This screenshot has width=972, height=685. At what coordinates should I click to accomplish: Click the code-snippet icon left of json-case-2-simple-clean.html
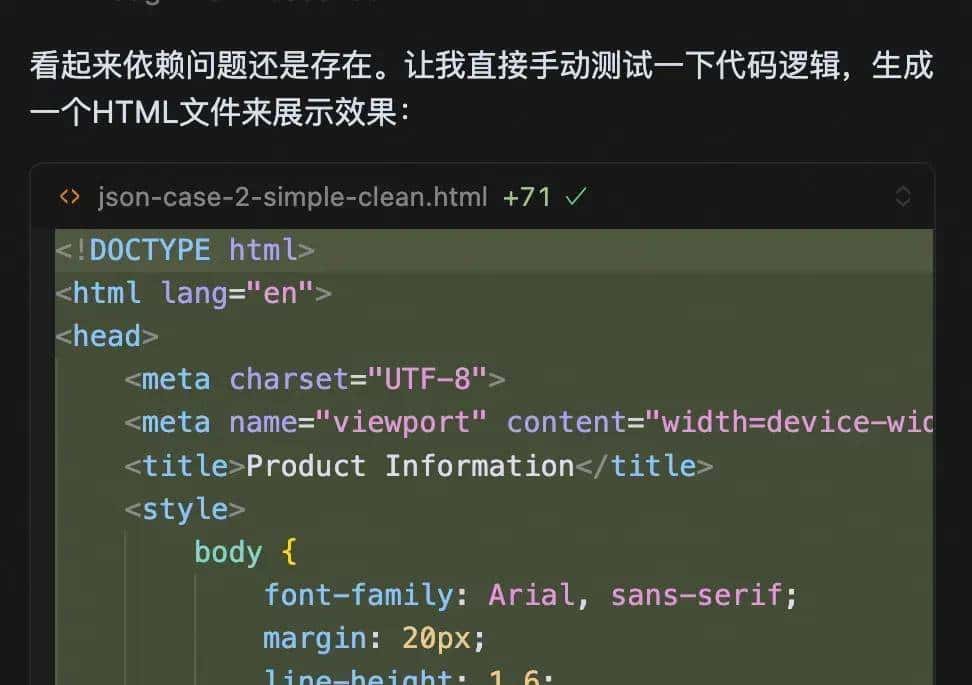click(x=68, y=197)
